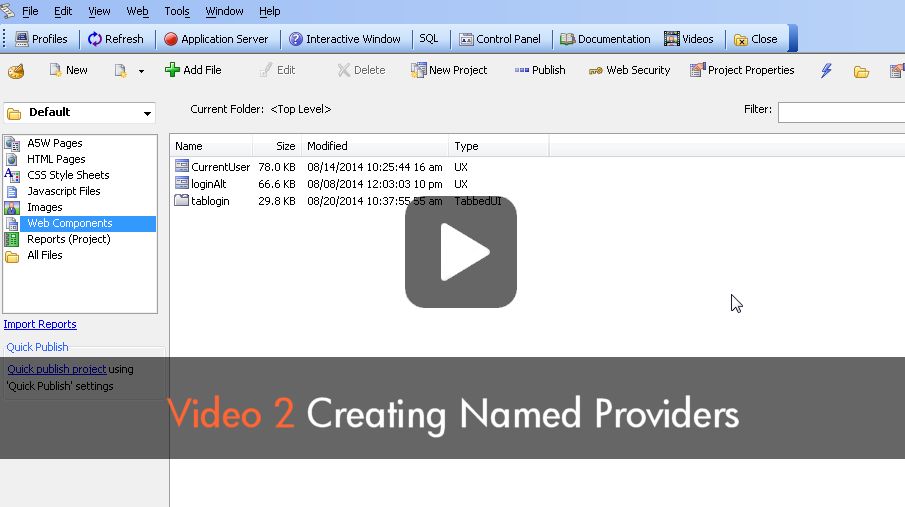Click the Close toolbar button
The width and height of the screenshot is (905, 507).
coord(756,39)
